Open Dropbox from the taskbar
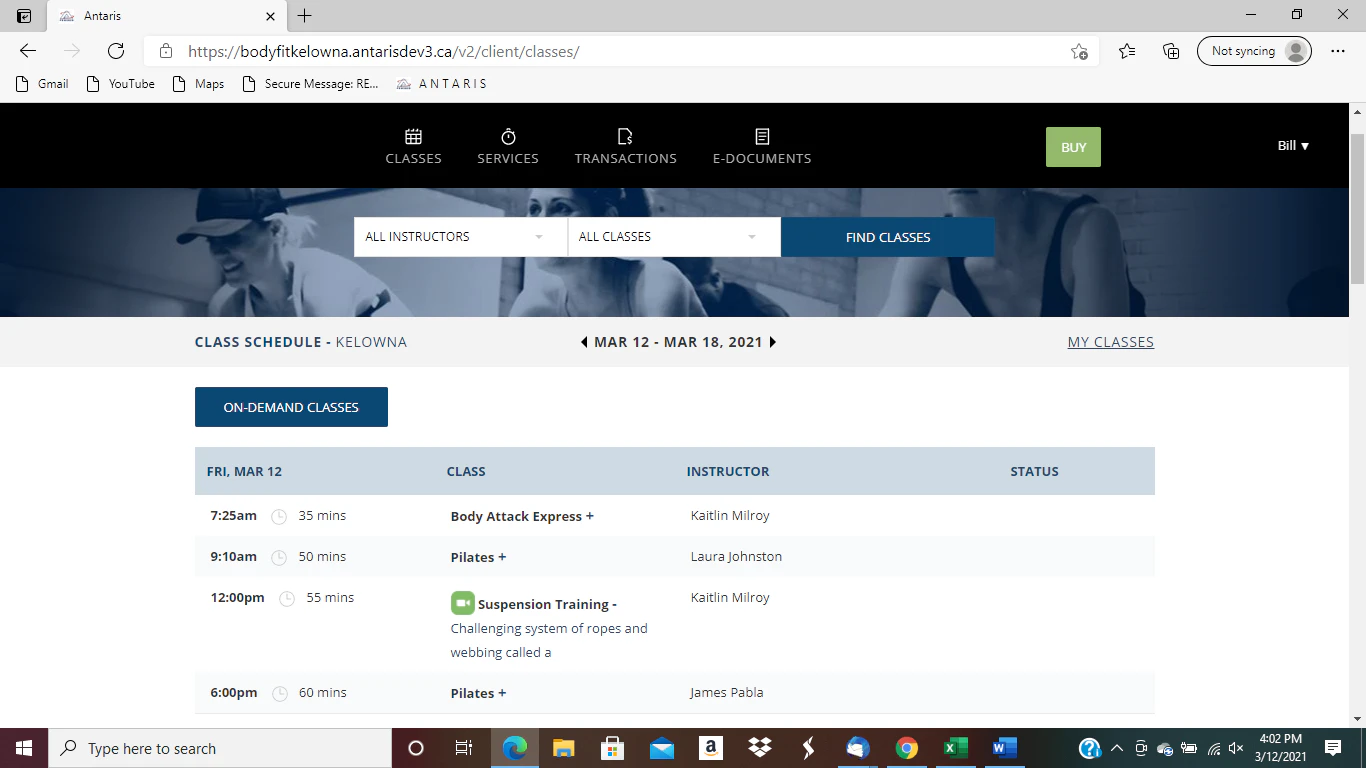 pos(760,748)
